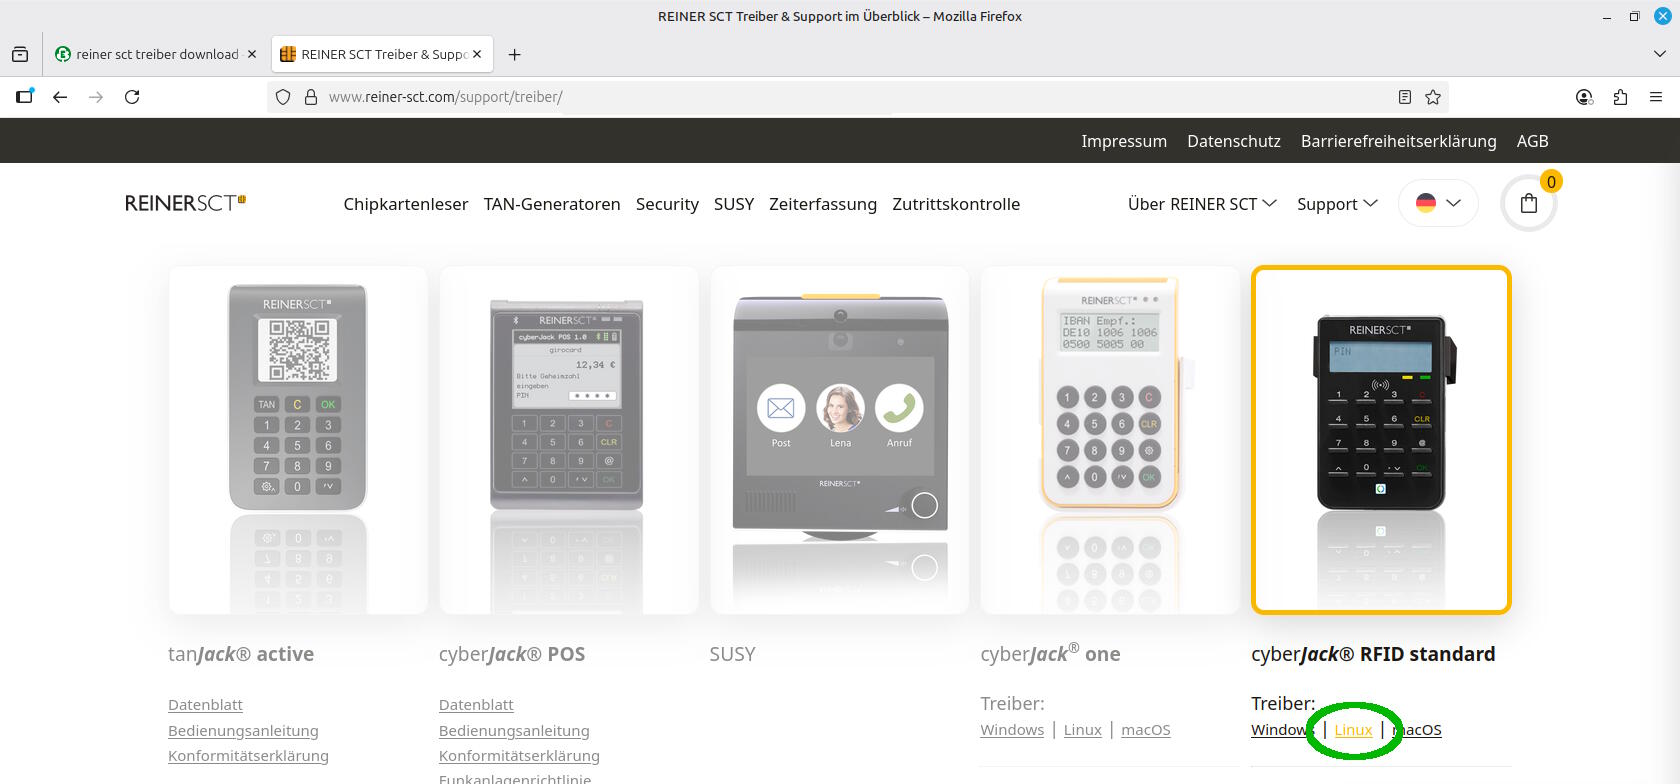Download cyberJack one macOS driver
This screenshot has width=1680, height=784.
pyautogui.click(x=1146, y=730)
